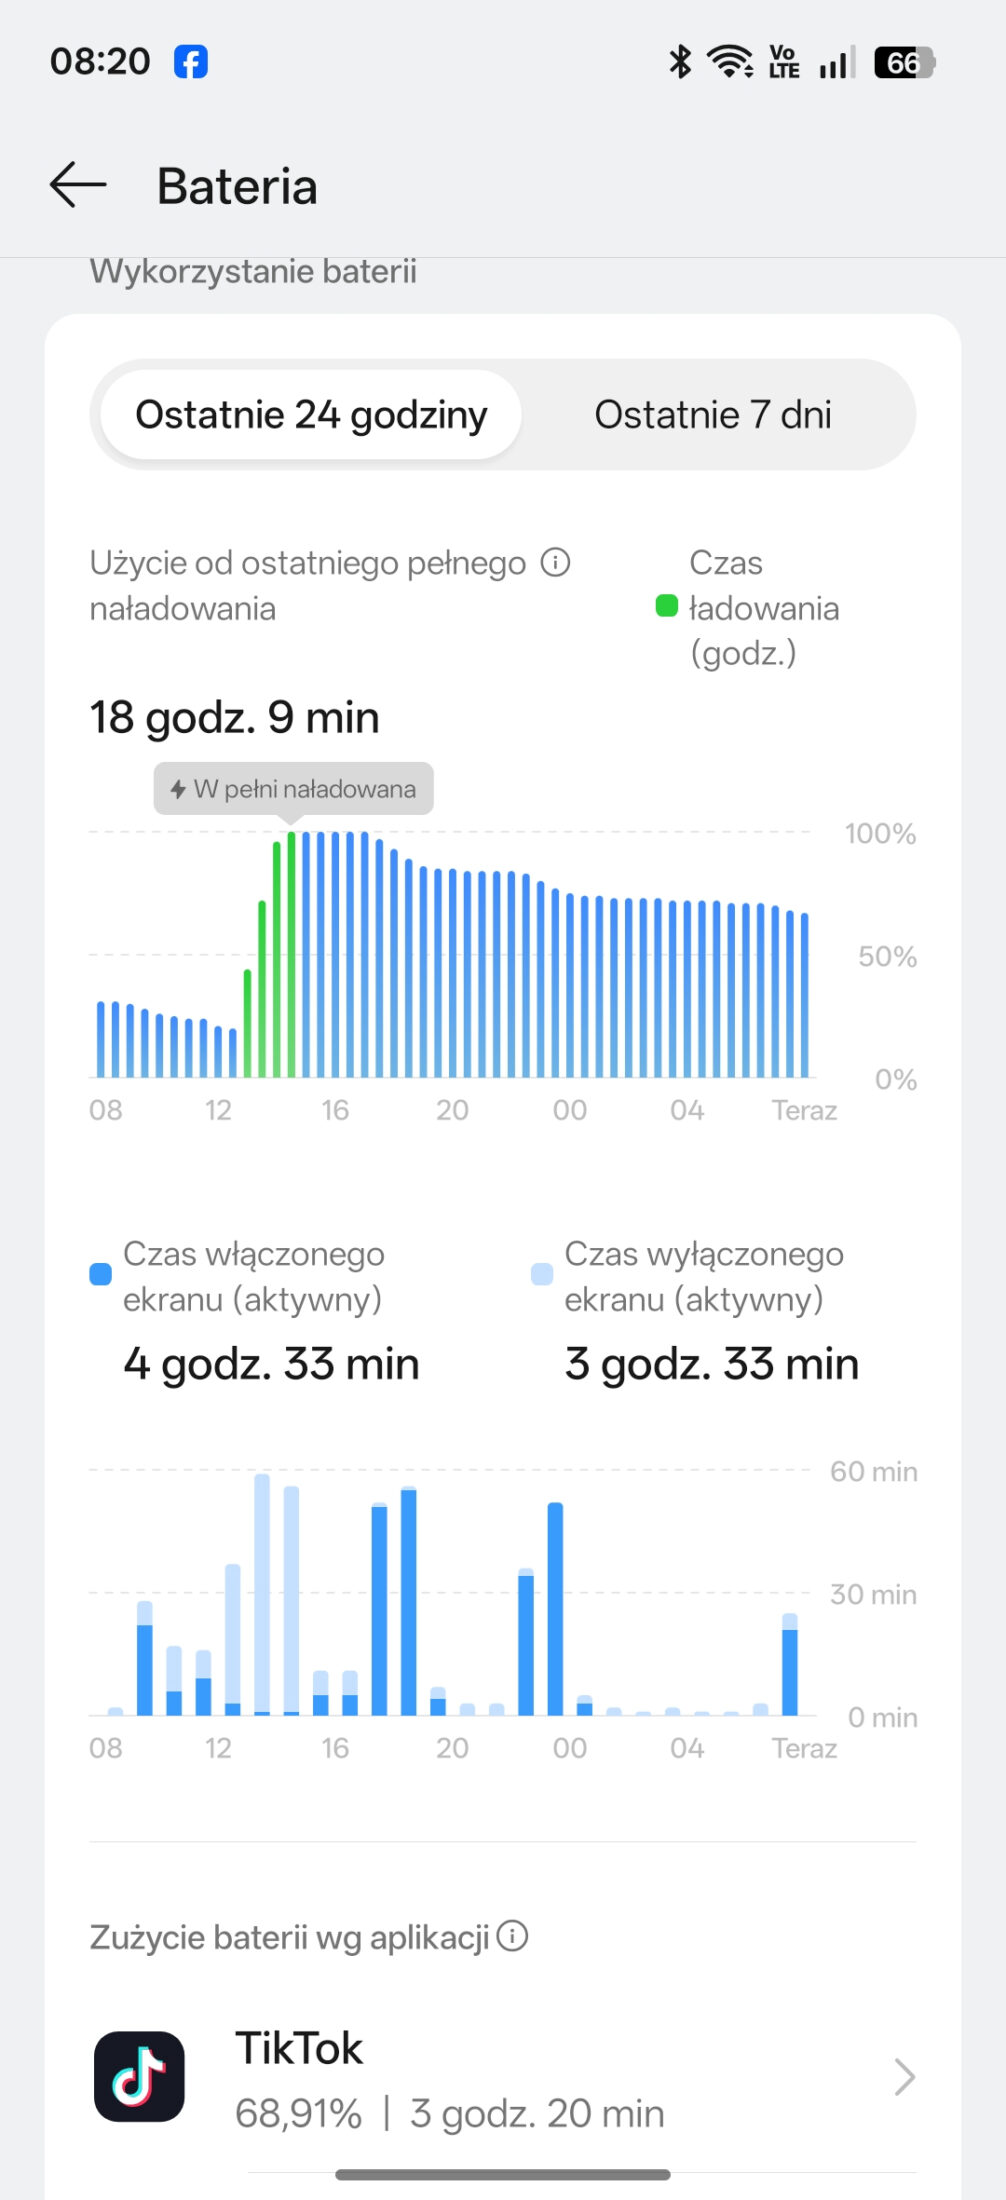This screenshot has width=1006, height=2200.
Task: Tap the bottom navigation gesture bar
Action: coord(503,2175)
